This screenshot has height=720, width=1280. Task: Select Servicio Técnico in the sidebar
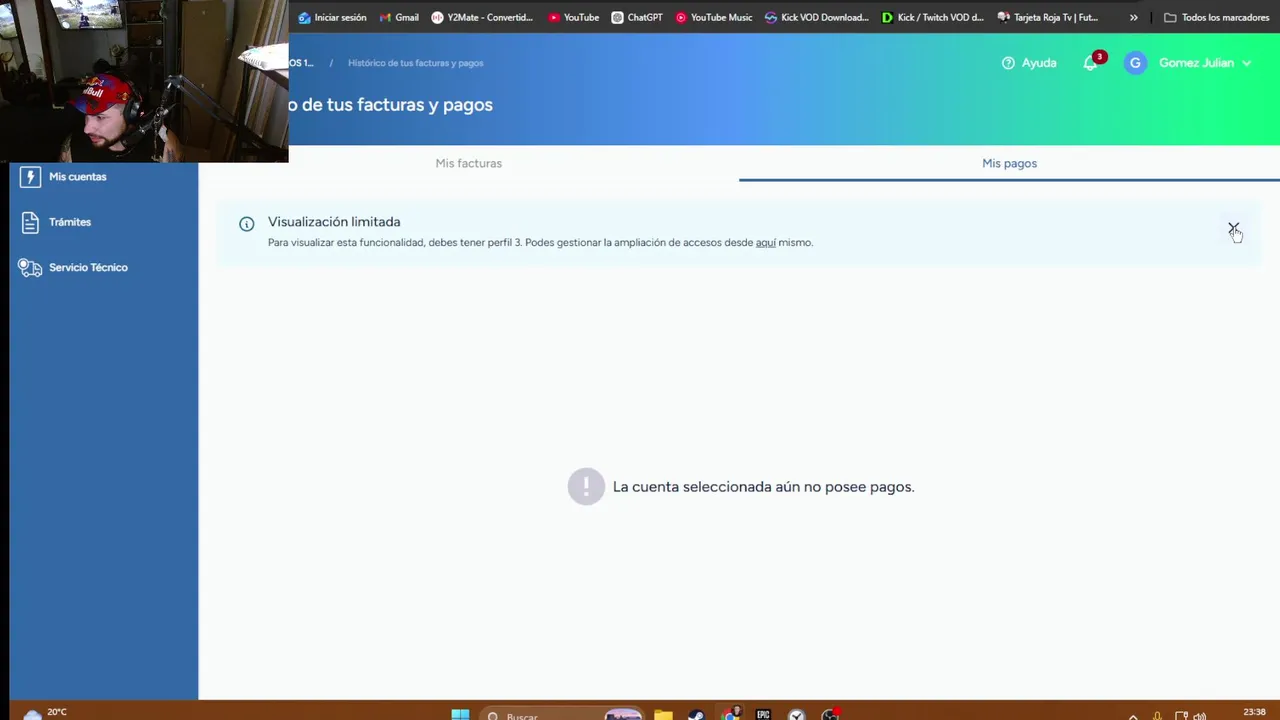(88, 267)
